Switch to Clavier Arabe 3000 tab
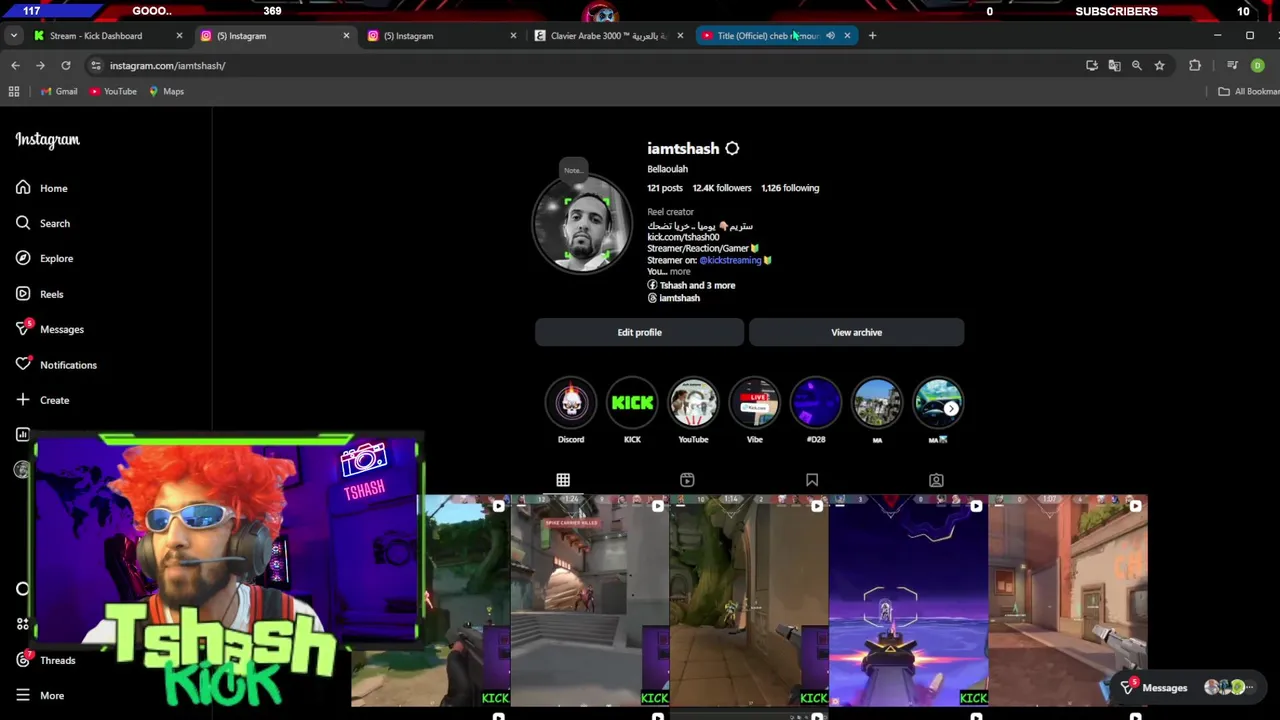This screenshot has width=1280, height=720. [x=610, y=36]
